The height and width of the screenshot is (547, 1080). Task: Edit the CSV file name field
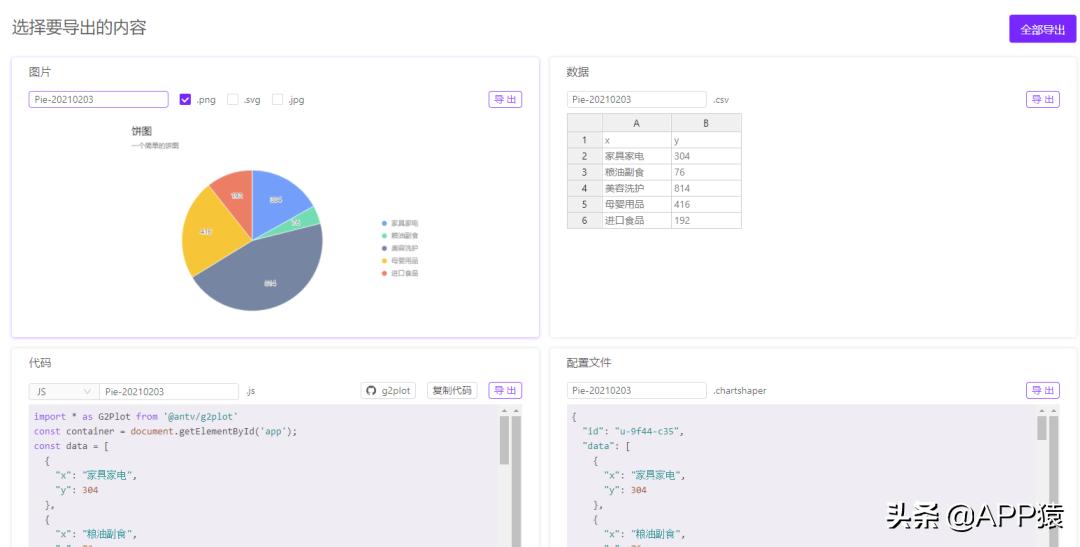[636, 100]
